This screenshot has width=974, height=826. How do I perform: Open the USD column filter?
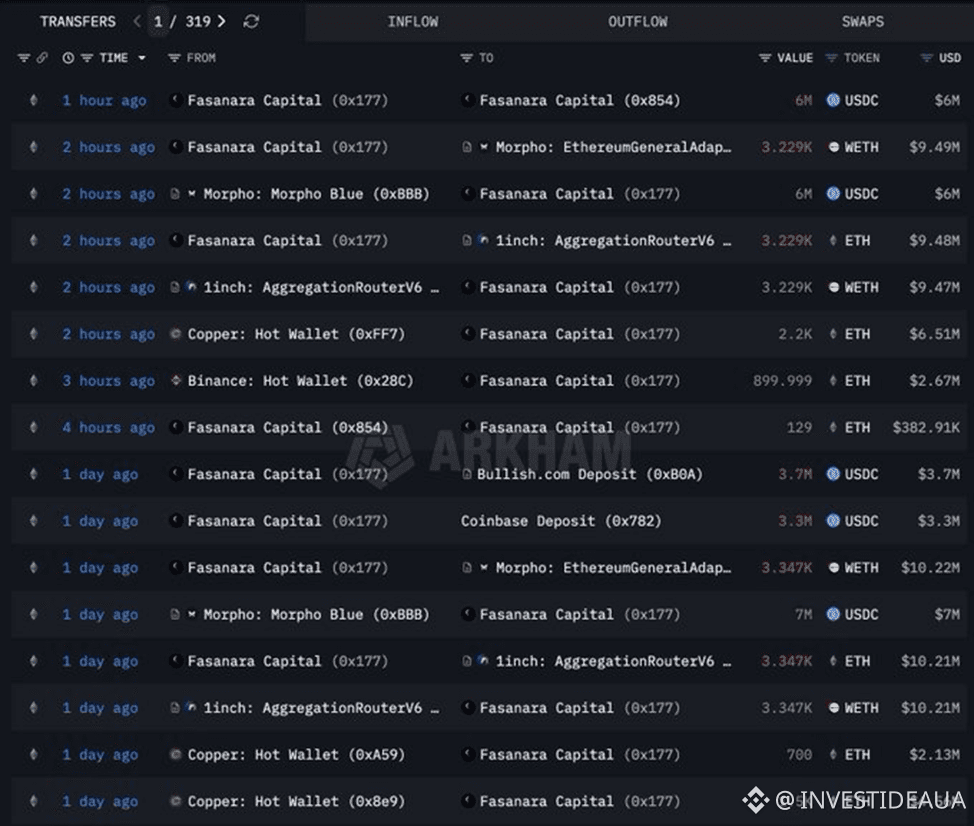(x=926, y=58)
